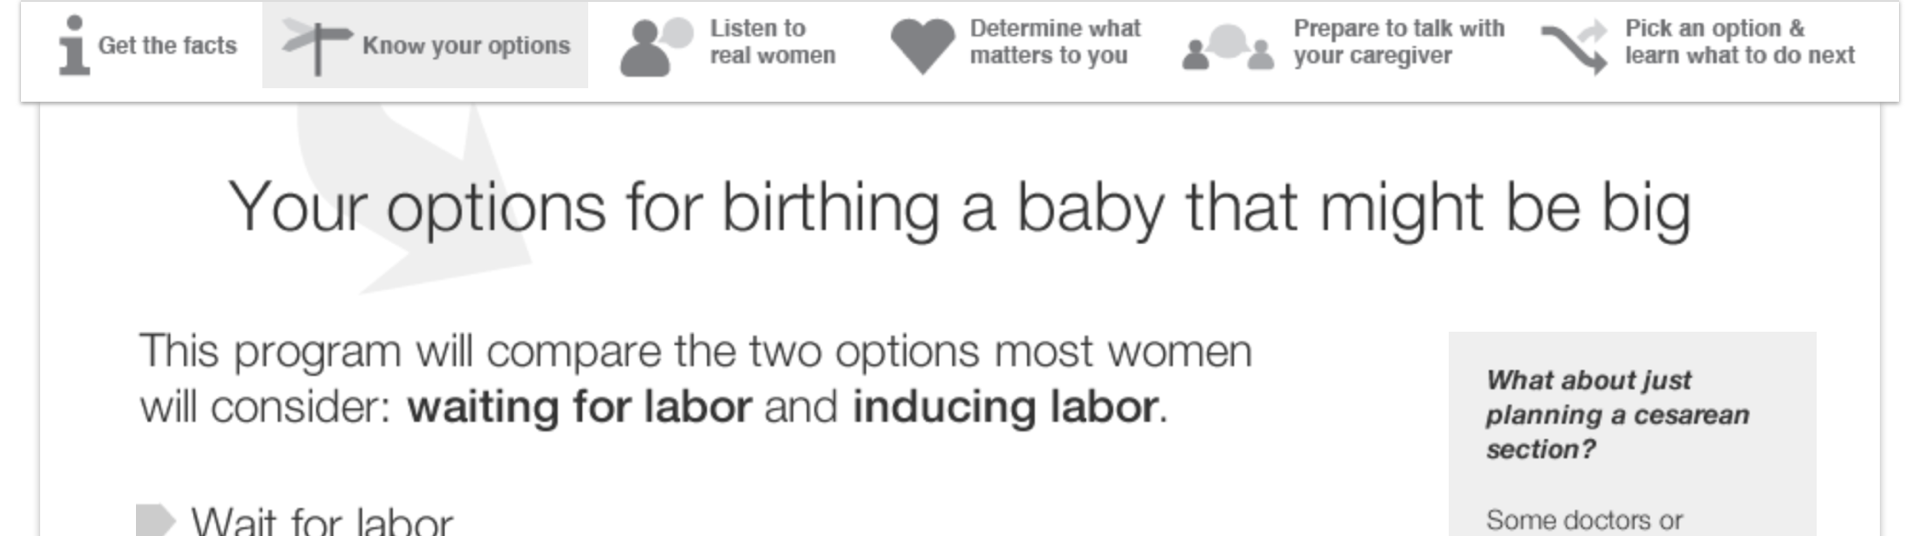Screen dimensions: 1920x536
Task: Switch to 'Prepare to talk with your caregiver'
Action: [x=1398, y=42]
